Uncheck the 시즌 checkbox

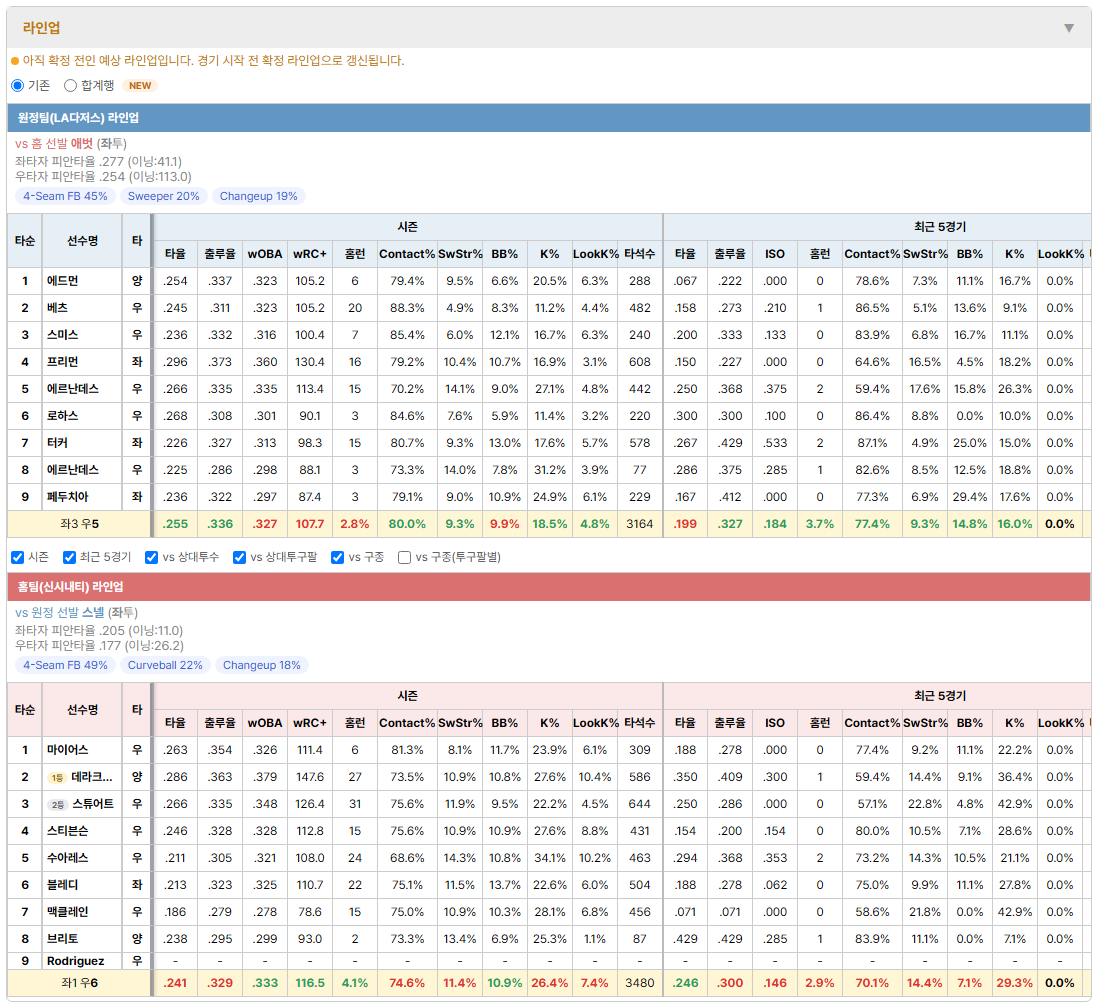[x=18, y=558]
